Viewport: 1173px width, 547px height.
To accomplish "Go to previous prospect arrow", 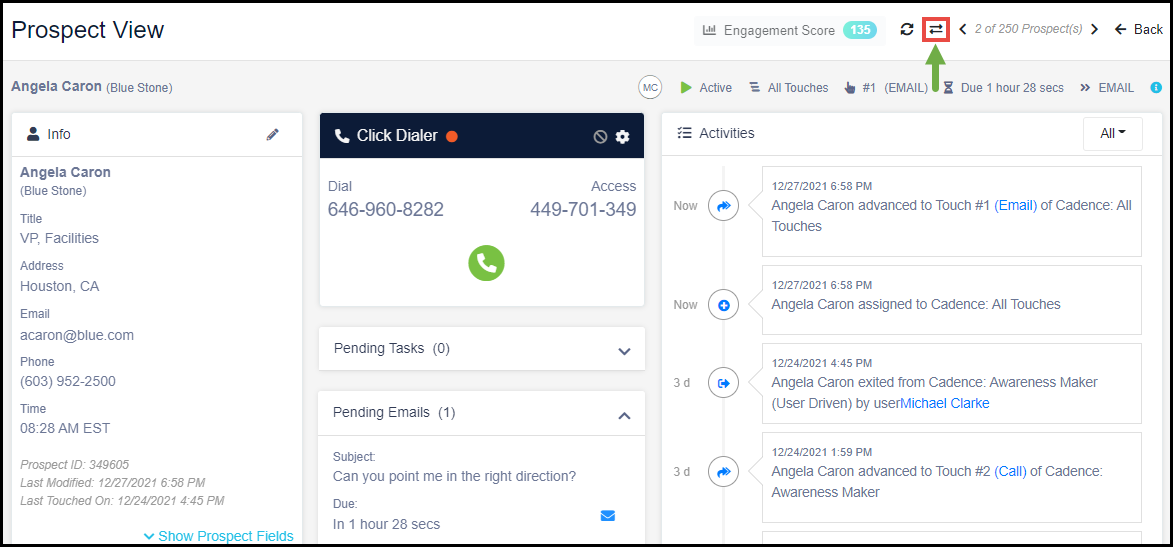I will 963,29.
